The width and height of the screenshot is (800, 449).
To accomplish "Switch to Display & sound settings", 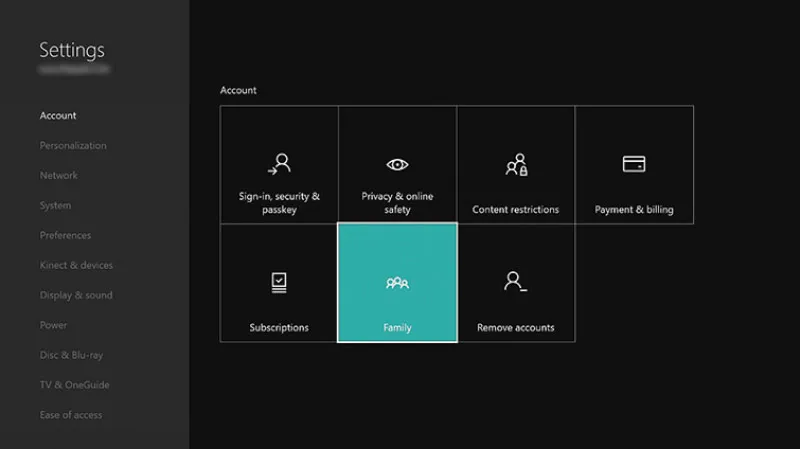I will tap(76, 296).
